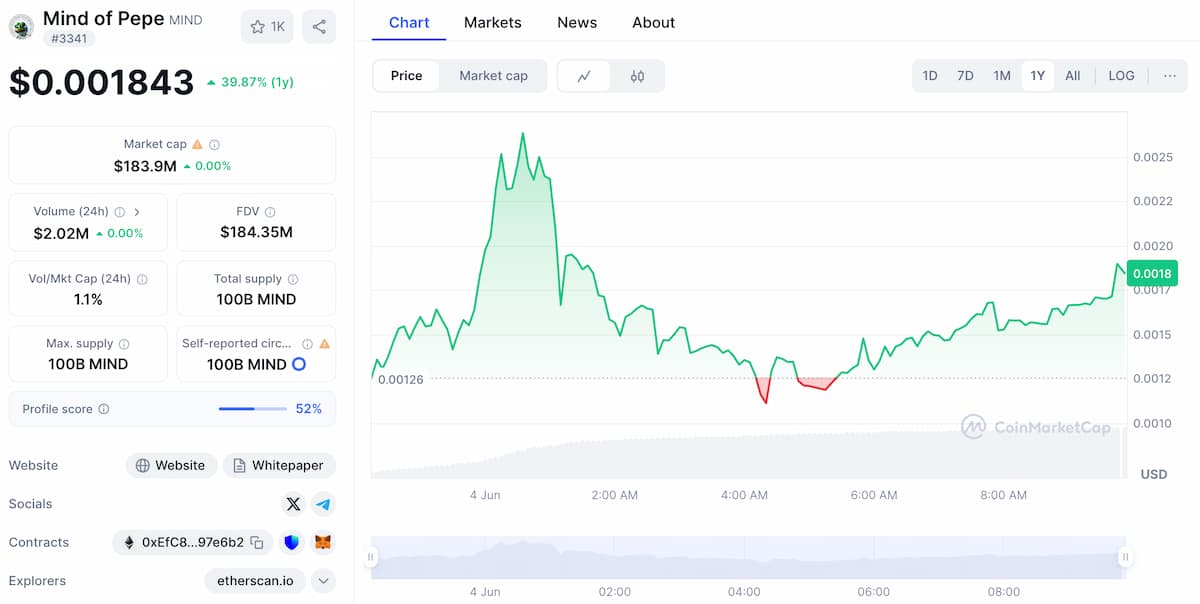This screenshot has width=1200, height=604.
Task: Show Market cap info tooltip icon
Action: pos(215,144)
